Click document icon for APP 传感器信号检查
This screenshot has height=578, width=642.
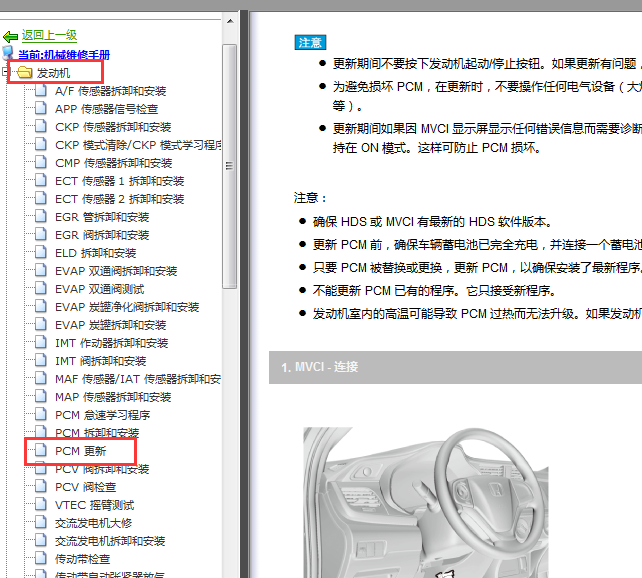(41, 108)
